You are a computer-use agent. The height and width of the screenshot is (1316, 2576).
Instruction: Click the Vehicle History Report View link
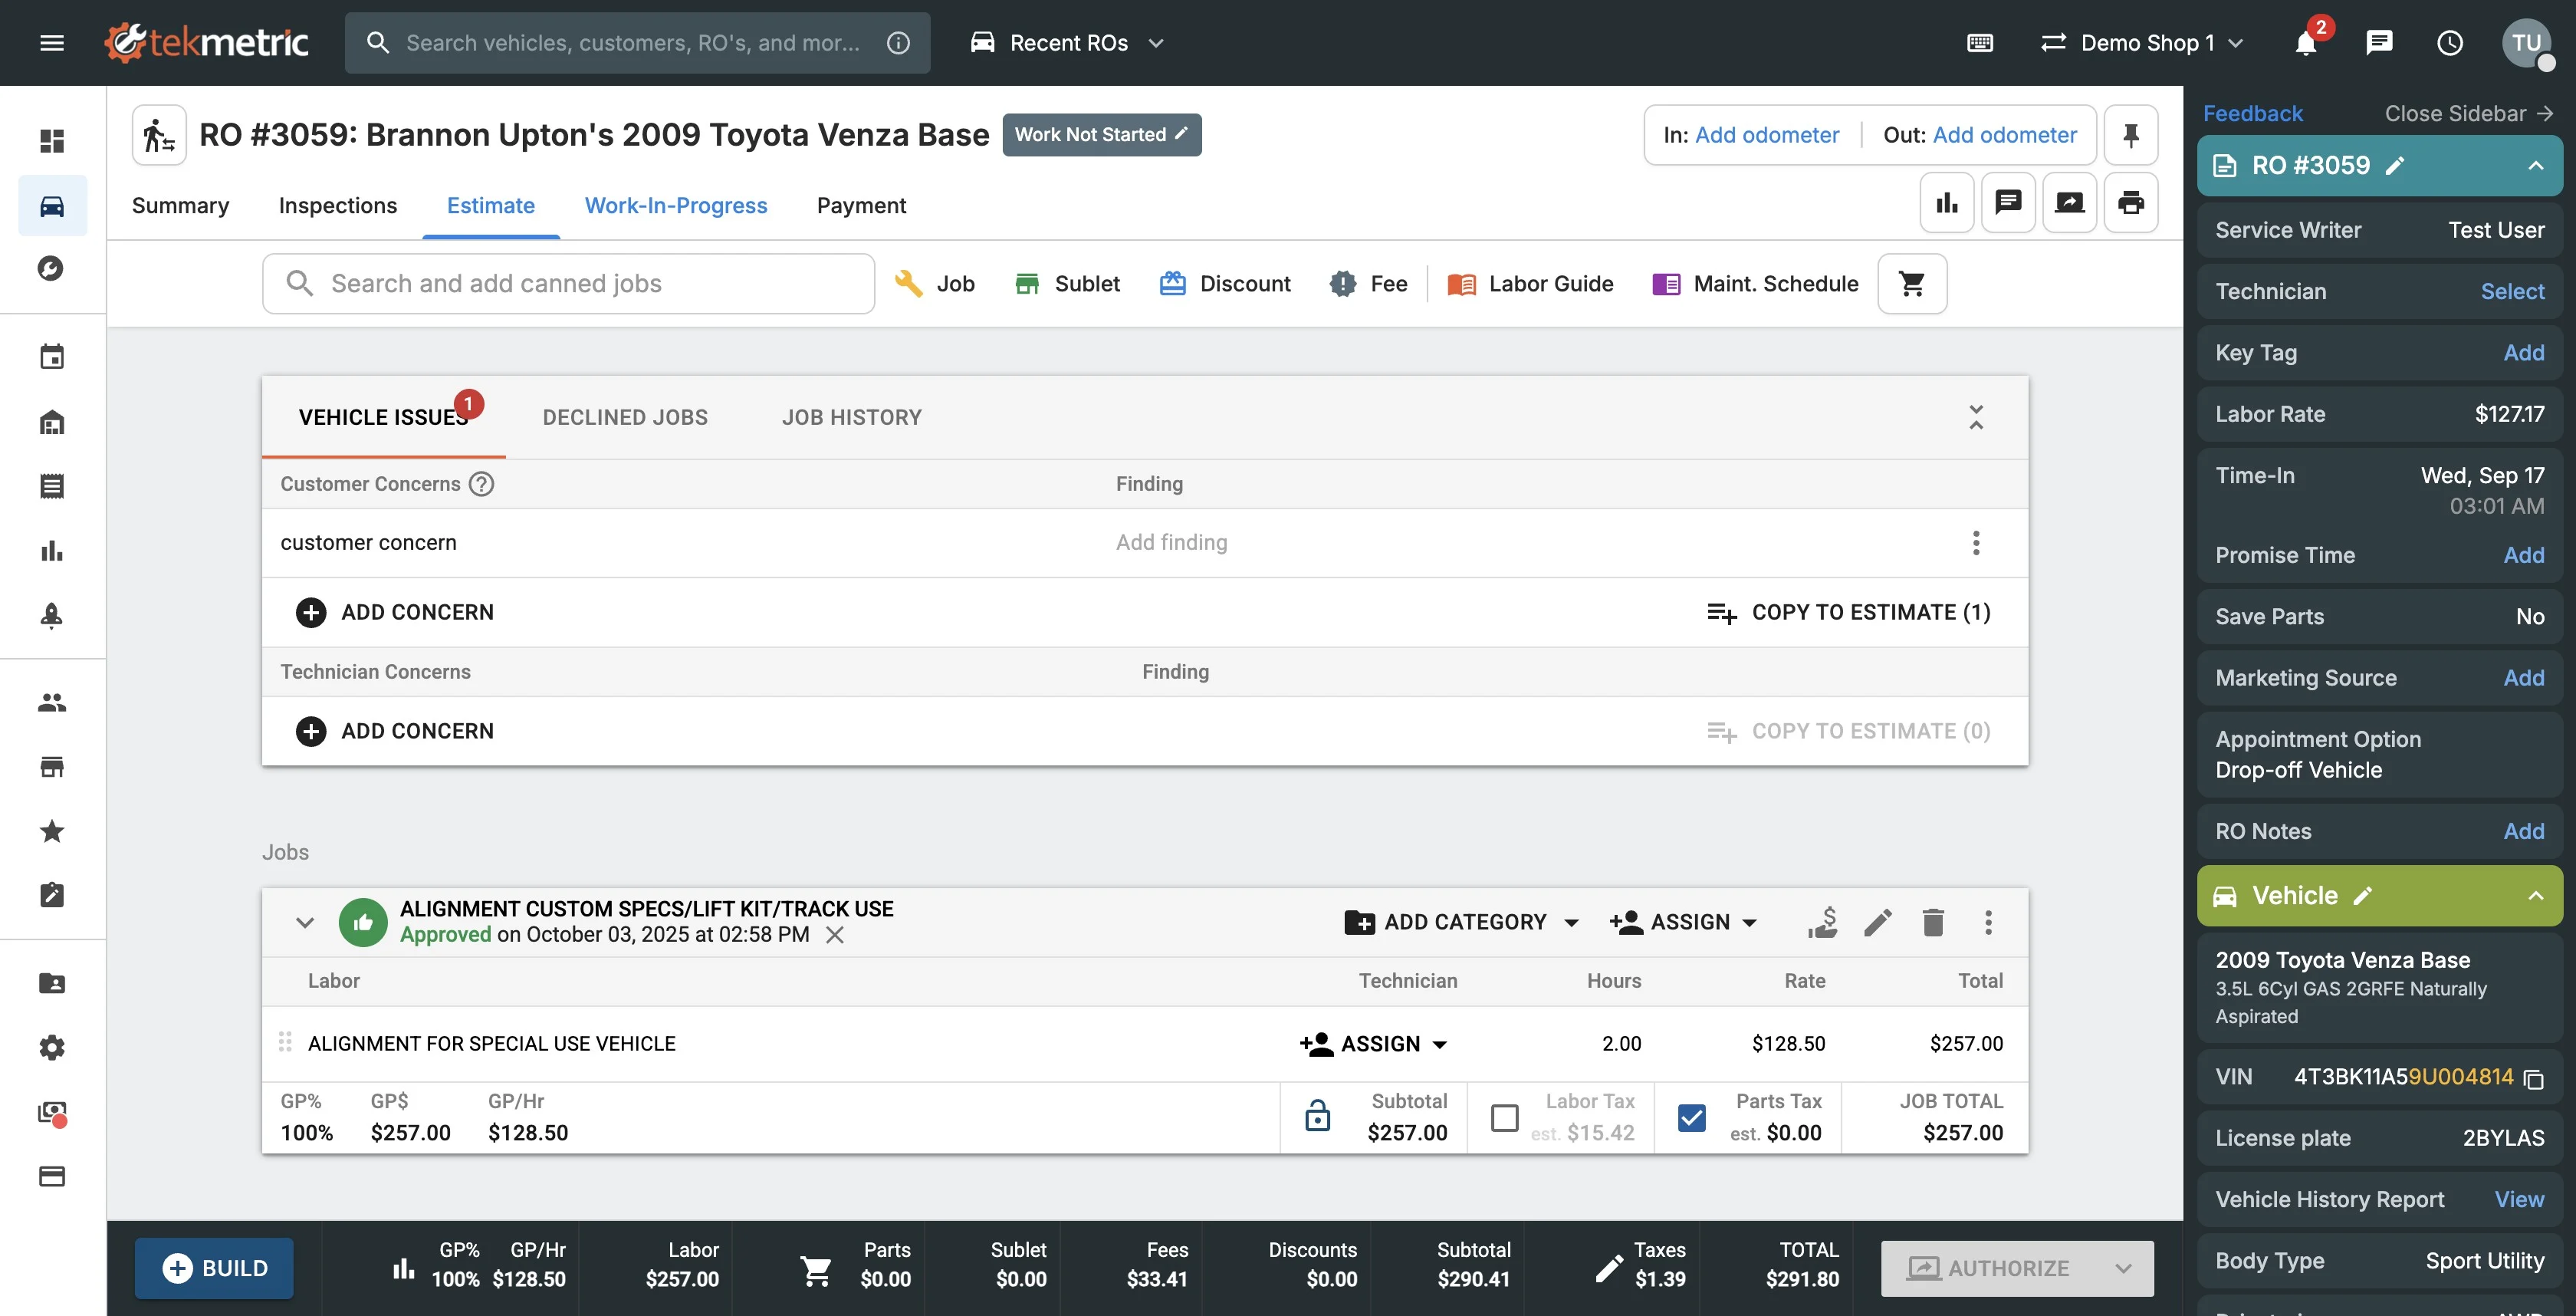(x=2518, y=1199)
